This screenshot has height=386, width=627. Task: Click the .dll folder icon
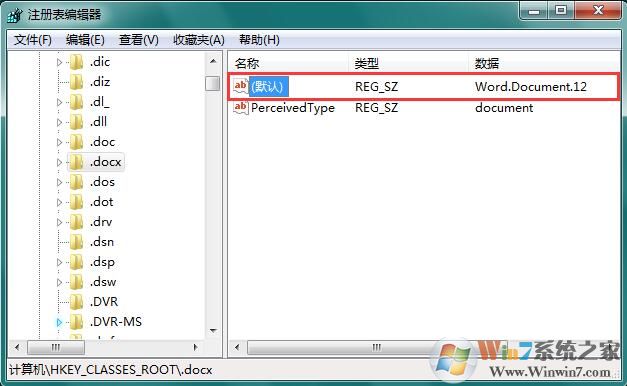76,122
